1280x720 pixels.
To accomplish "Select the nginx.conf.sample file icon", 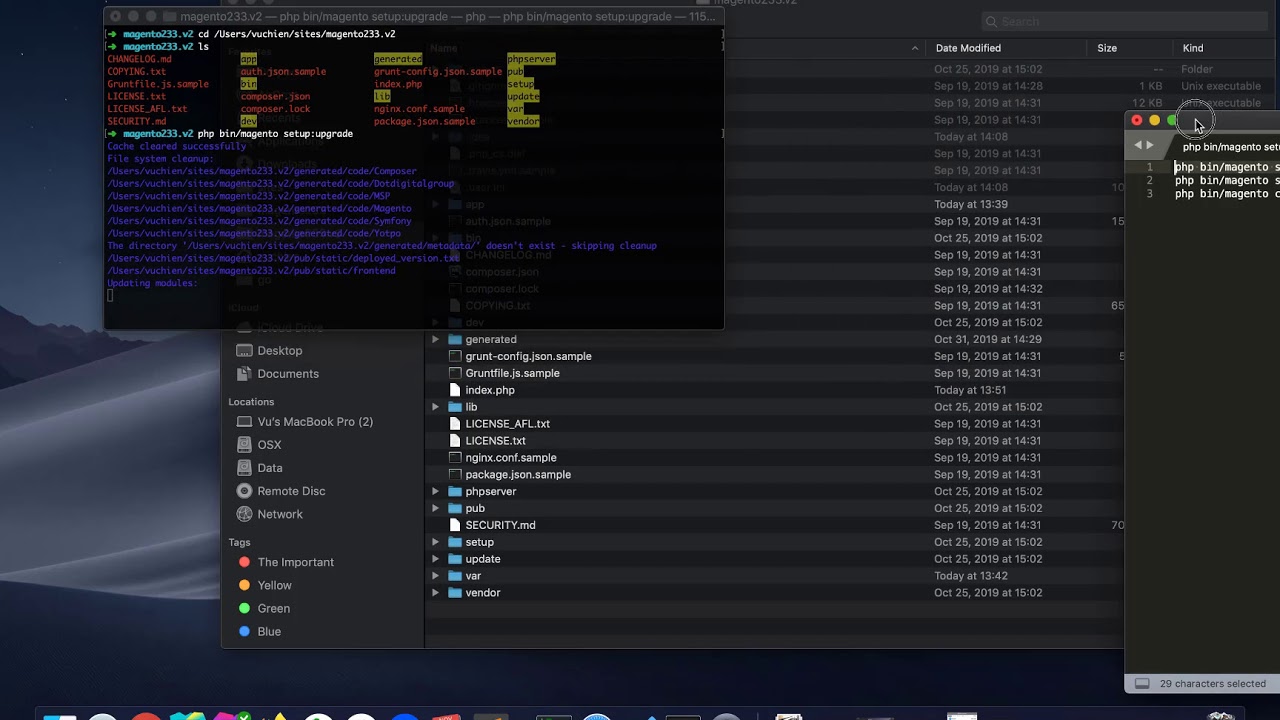I will tap(455, 458).
